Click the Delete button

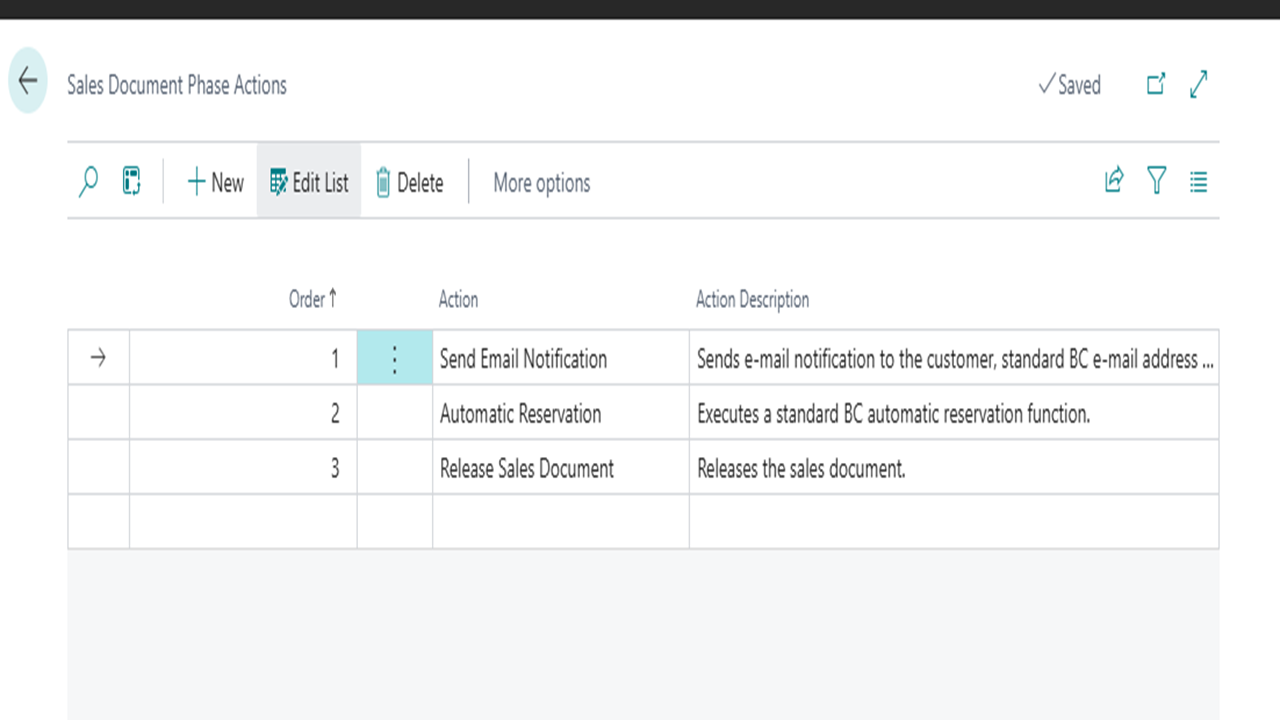(409, 183)
